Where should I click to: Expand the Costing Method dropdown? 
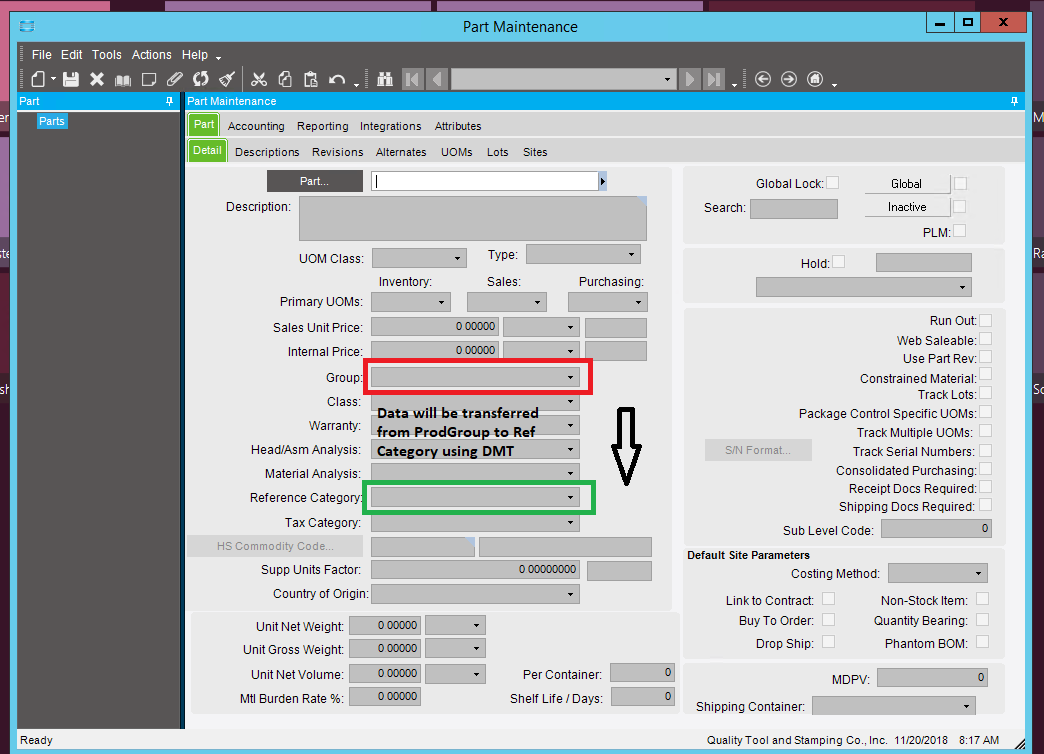(977, 574)
